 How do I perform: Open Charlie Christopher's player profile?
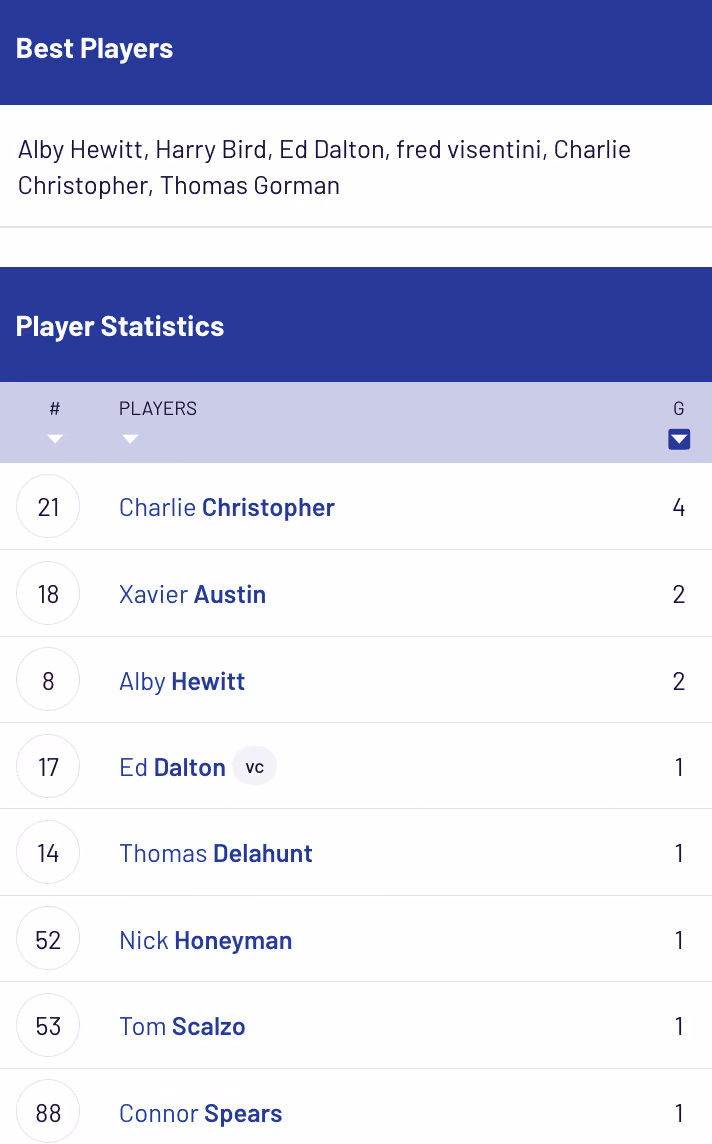pyautogui.click(x=227, y=507)
